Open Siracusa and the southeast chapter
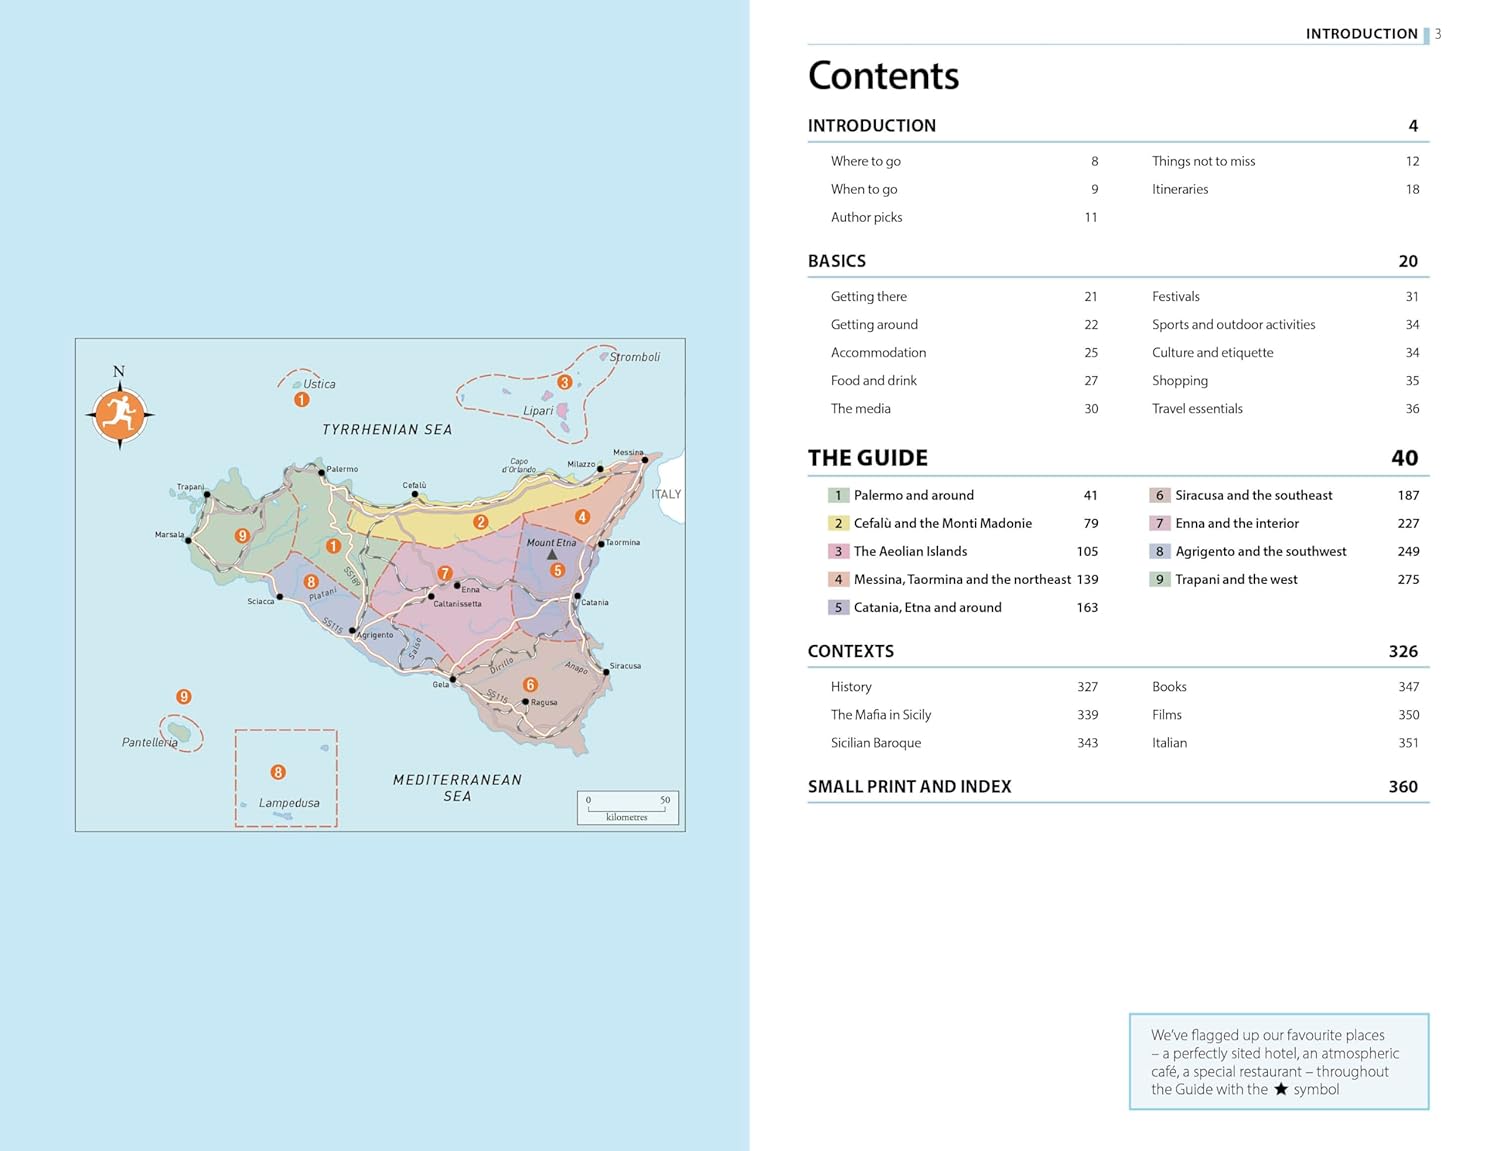Screen dimensions: 1500x1151 (x=1253, y=495)
